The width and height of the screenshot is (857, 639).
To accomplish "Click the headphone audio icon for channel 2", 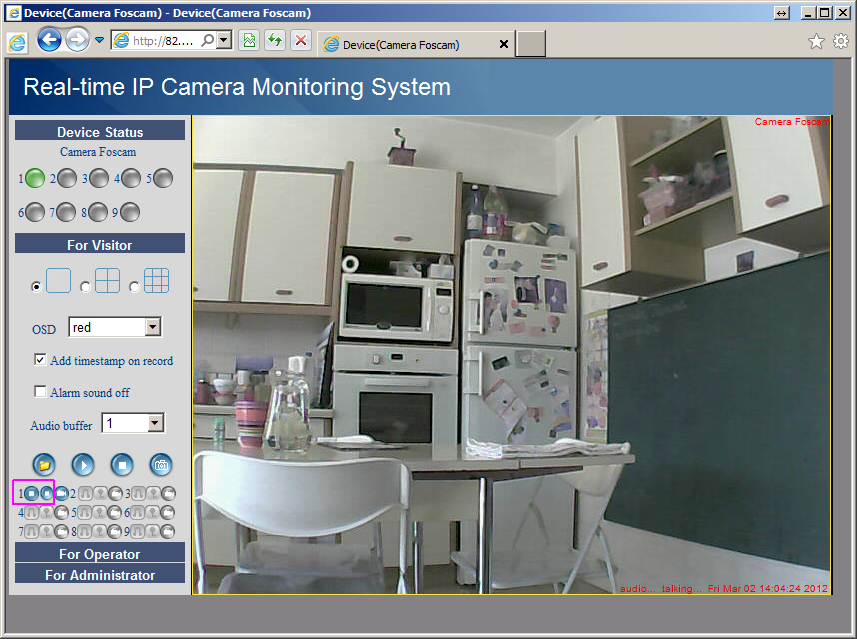I will (85, 494).
